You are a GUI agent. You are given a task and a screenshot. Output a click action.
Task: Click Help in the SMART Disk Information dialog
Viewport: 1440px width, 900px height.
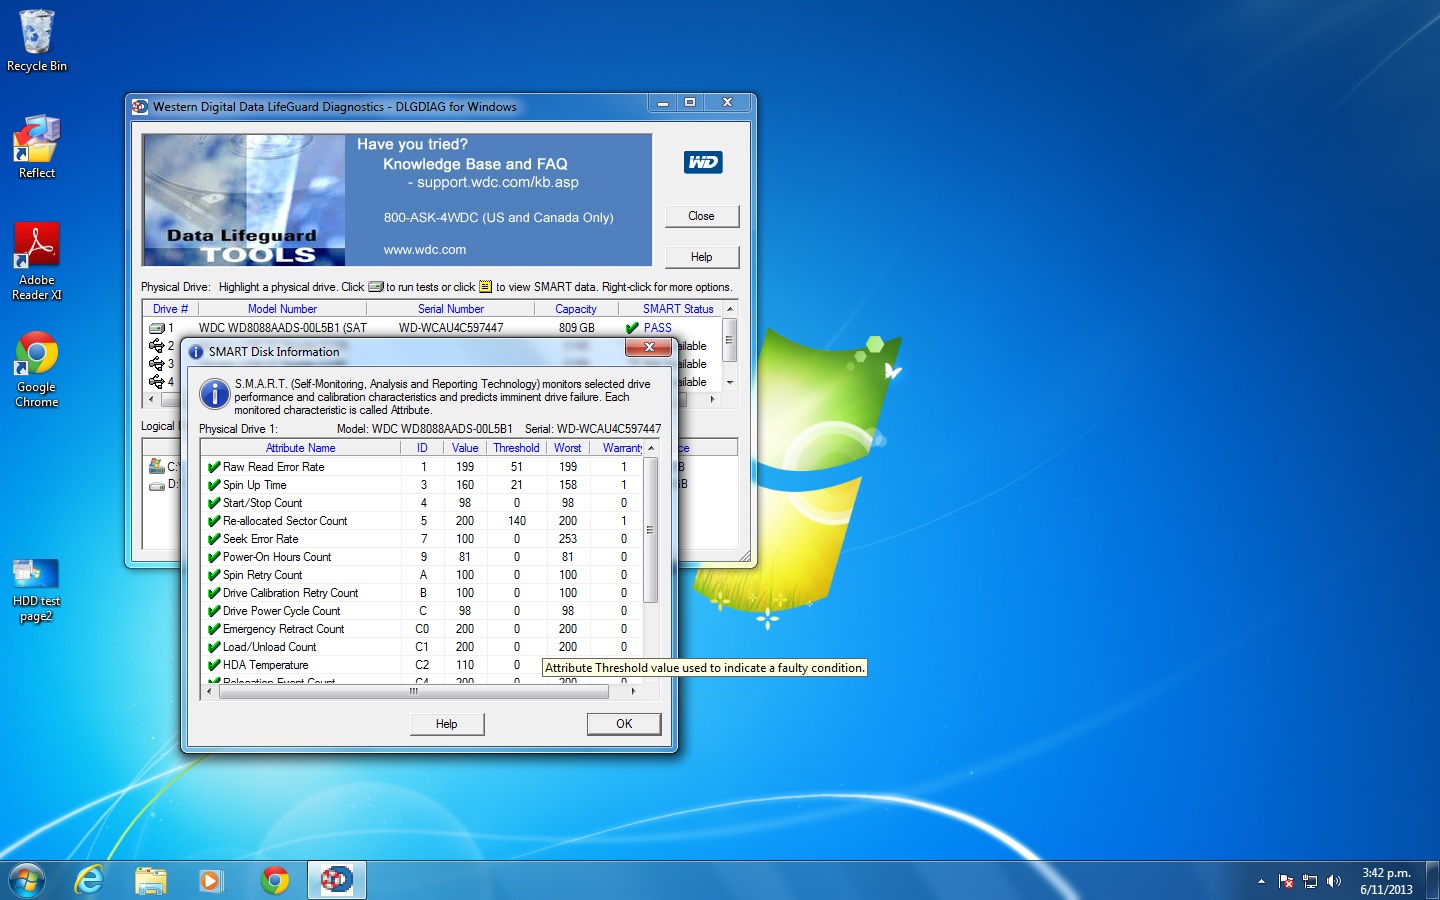point(447,724)
